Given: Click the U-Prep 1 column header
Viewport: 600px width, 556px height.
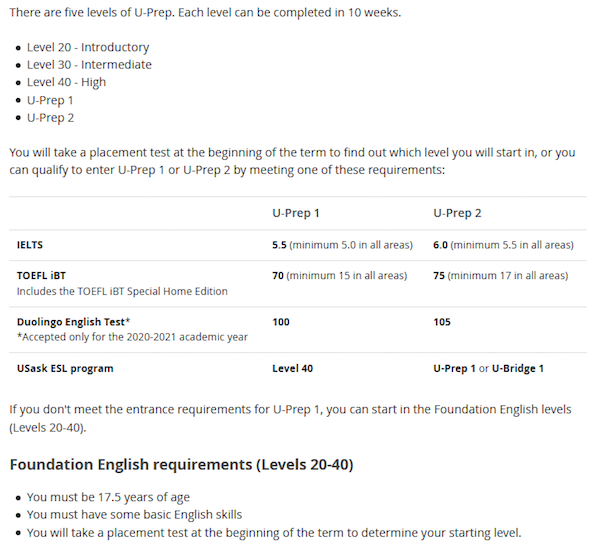Looking at the screenshot, I should (x=296, y=213).
